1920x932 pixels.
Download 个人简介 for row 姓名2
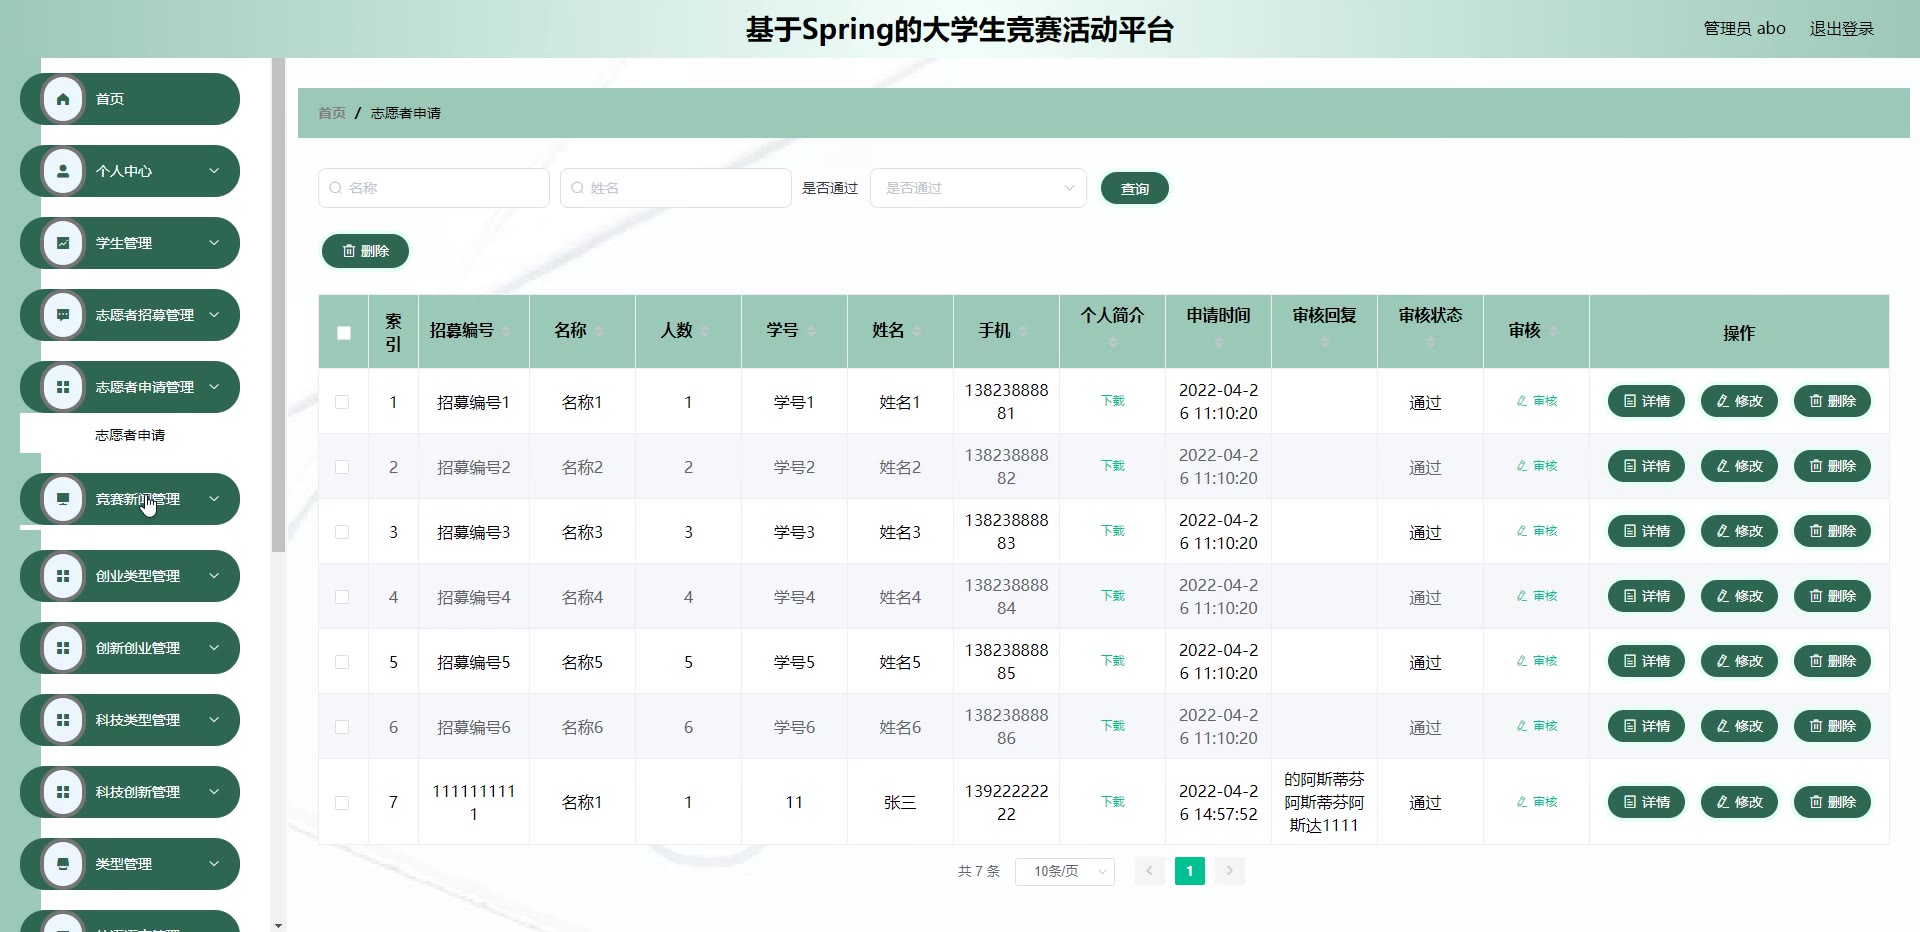click(1112, 466)
